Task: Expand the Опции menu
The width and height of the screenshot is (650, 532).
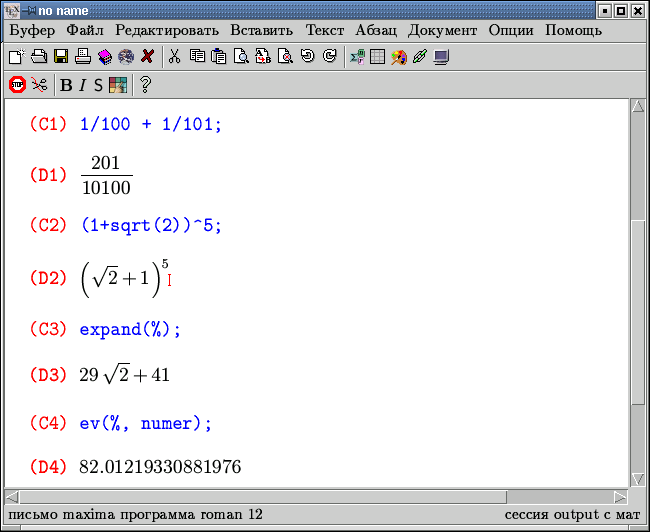Action: point(512,30)
